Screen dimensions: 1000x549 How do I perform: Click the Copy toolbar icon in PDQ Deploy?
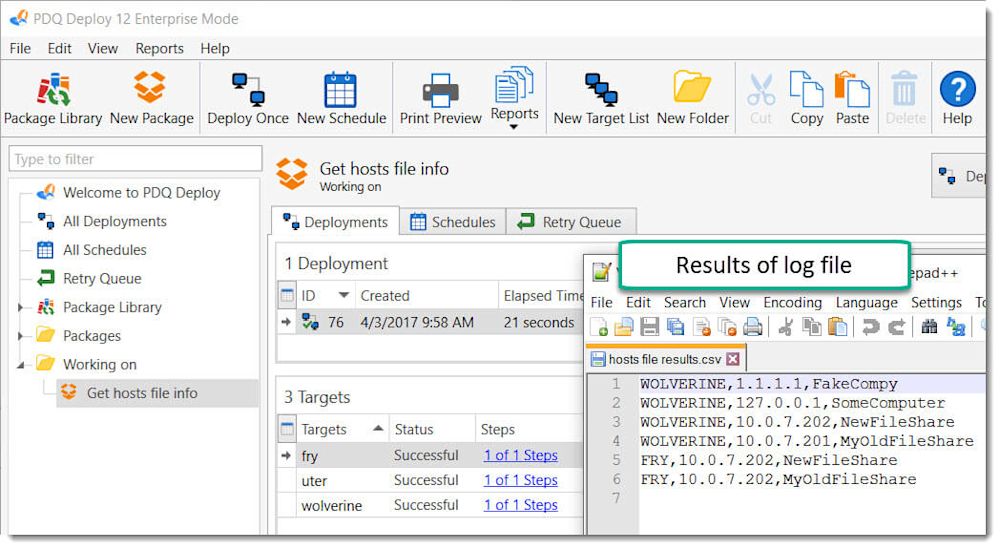coord(807,99)
